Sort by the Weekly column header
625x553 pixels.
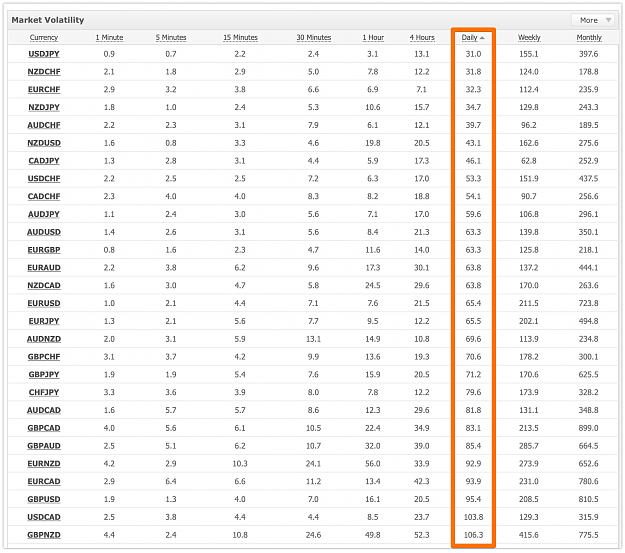click(529, 37)
